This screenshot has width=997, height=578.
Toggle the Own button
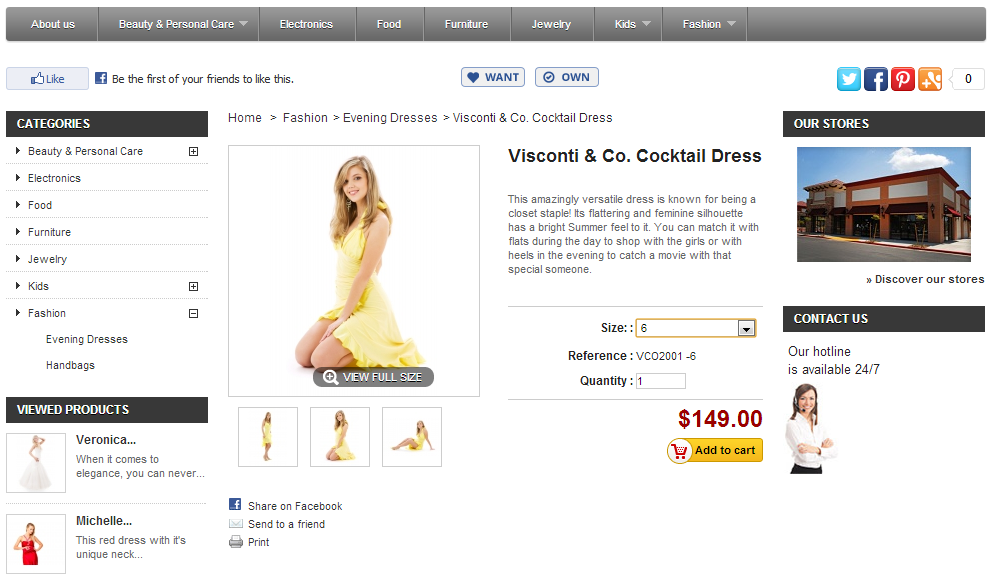tap(566, 77)
